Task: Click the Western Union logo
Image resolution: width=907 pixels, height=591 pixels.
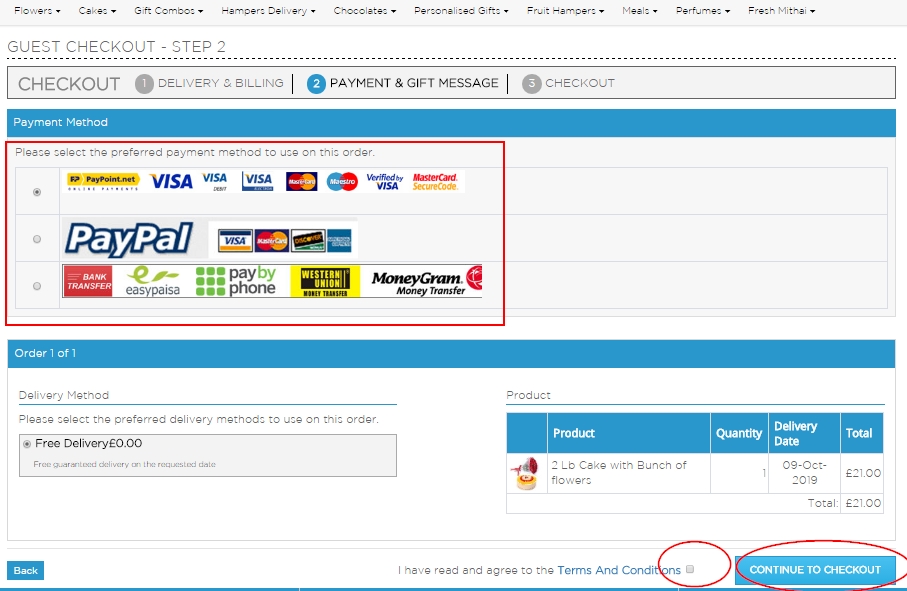Action: [325, 282]
